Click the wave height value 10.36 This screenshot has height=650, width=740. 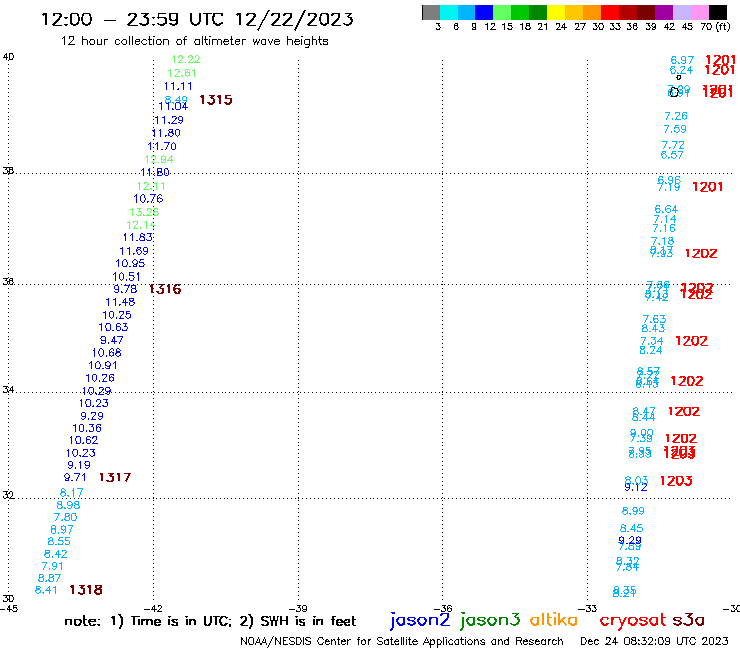(87, 429)
